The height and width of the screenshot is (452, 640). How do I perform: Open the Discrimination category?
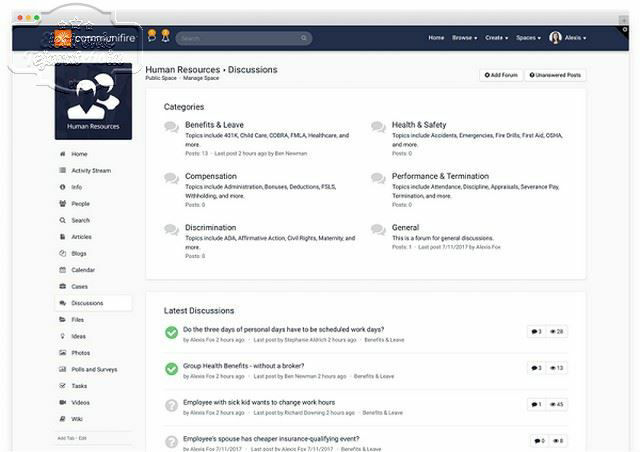click(211, 227)
